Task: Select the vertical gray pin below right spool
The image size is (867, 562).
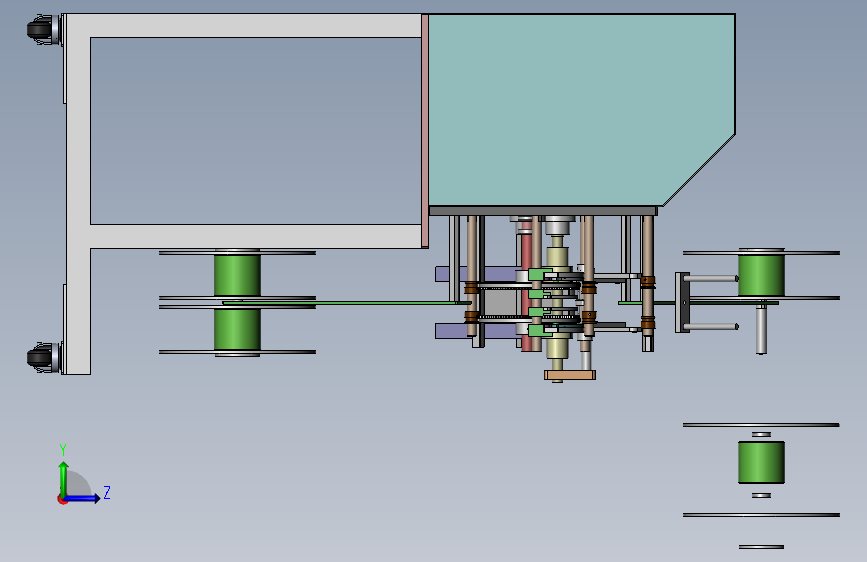Action: tap(761, 330)
